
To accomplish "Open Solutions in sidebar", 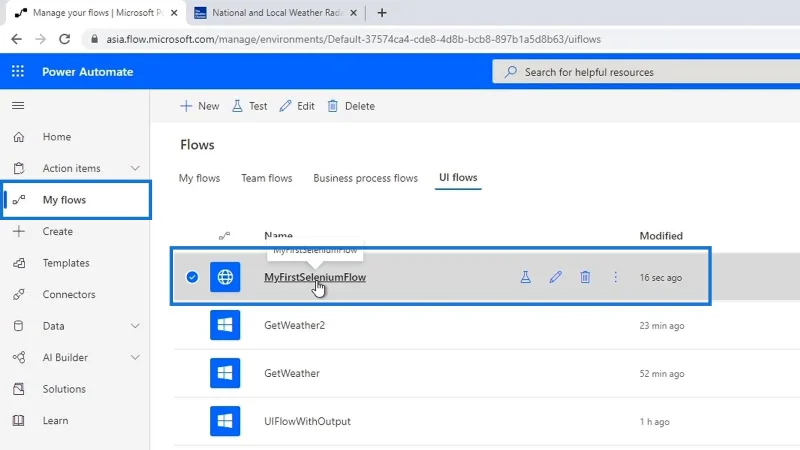I will 64,389.
